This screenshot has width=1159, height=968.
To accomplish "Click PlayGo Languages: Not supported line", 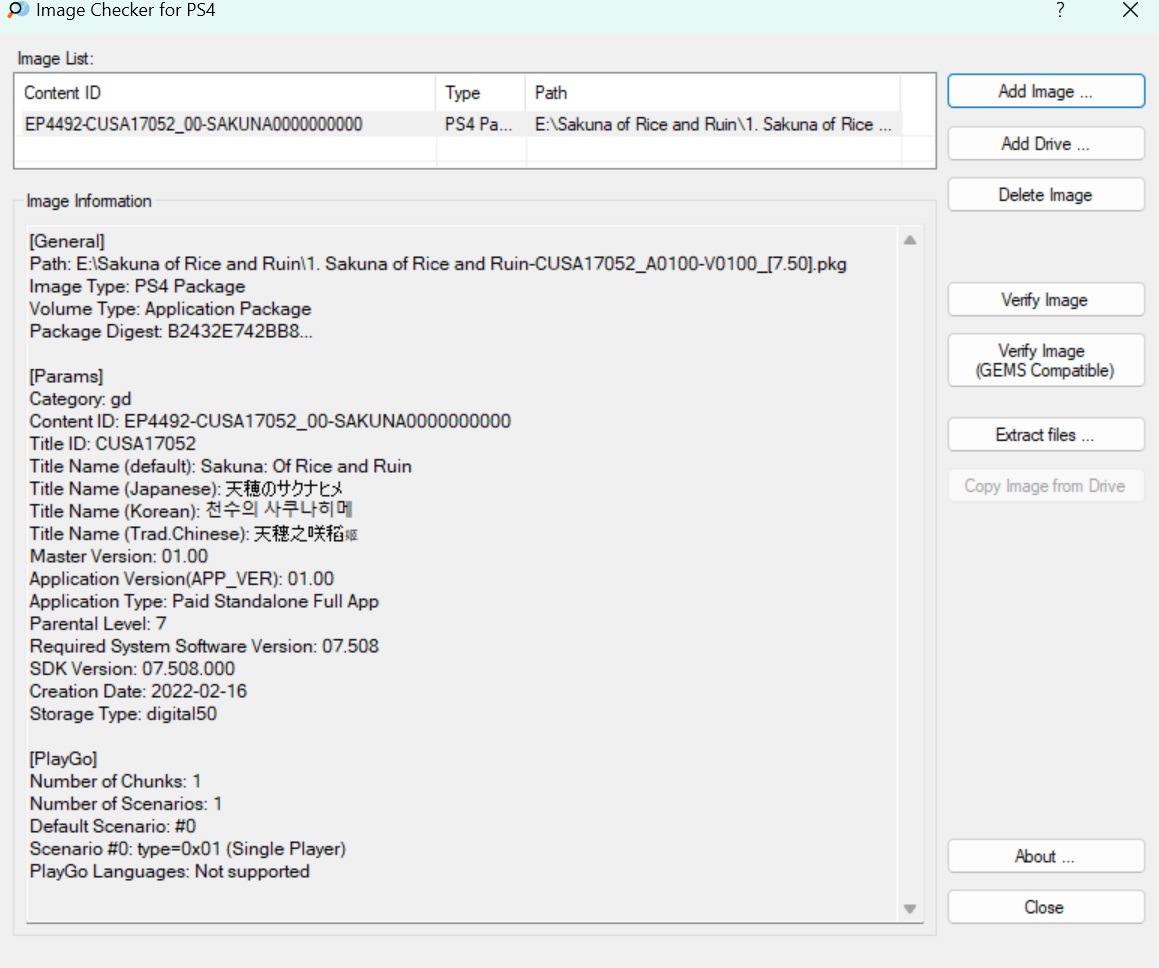I will pyautogui.click(x=170, y=872).
